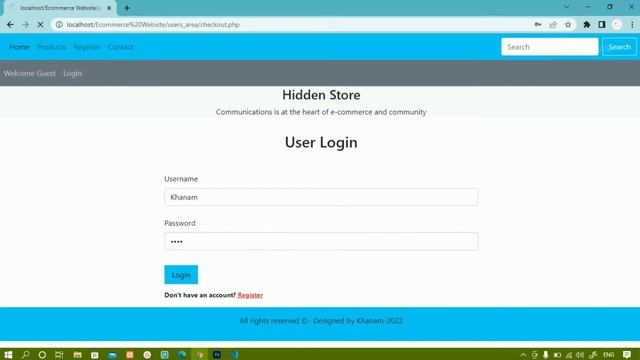This screenshot has width=640, height=360.
Task: Switch the ENG input language indicator
Action: pos(609,355)
